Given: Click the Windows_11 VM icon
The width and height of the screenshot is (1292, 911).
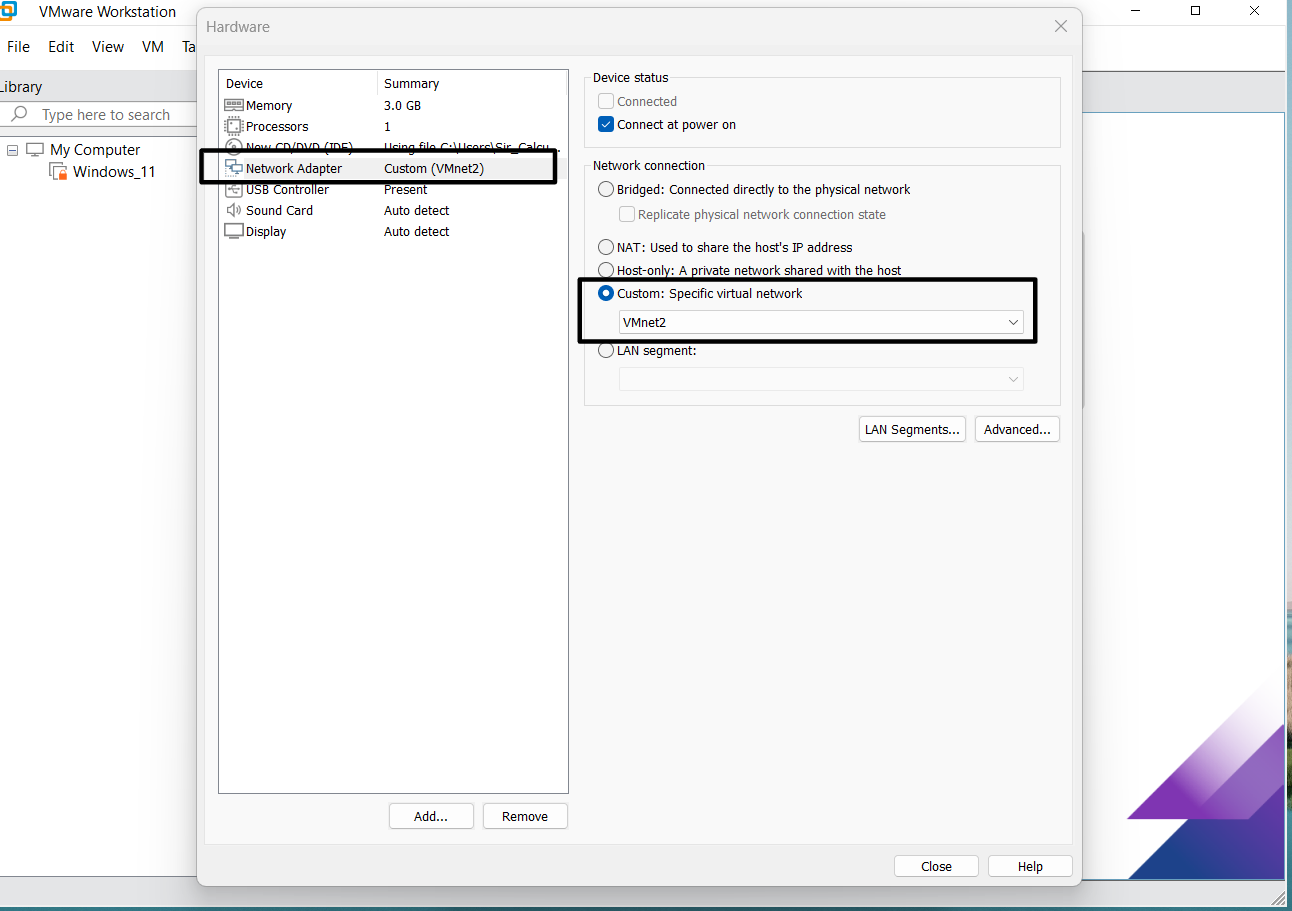Looking at the screenshot, I should [x=58, y=171].
